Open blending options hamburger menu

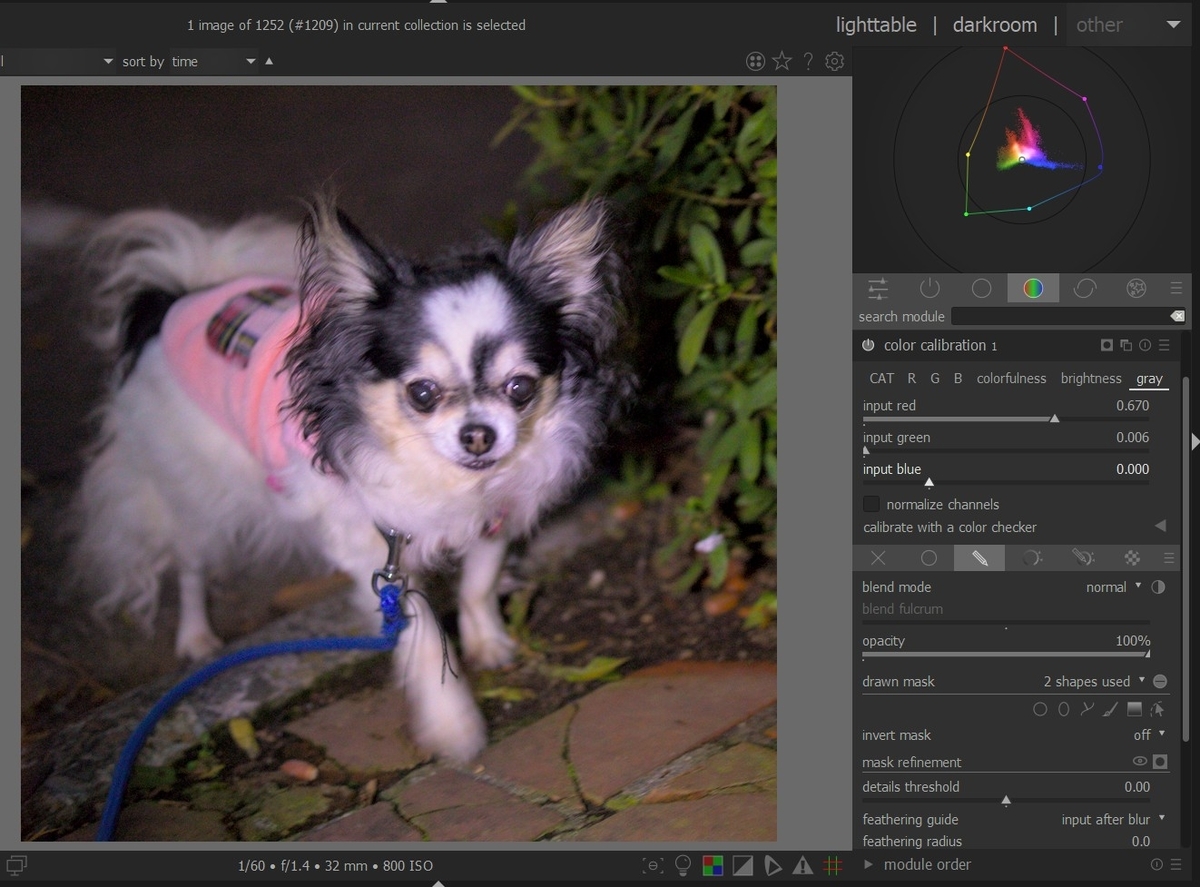pos(1169,558)
